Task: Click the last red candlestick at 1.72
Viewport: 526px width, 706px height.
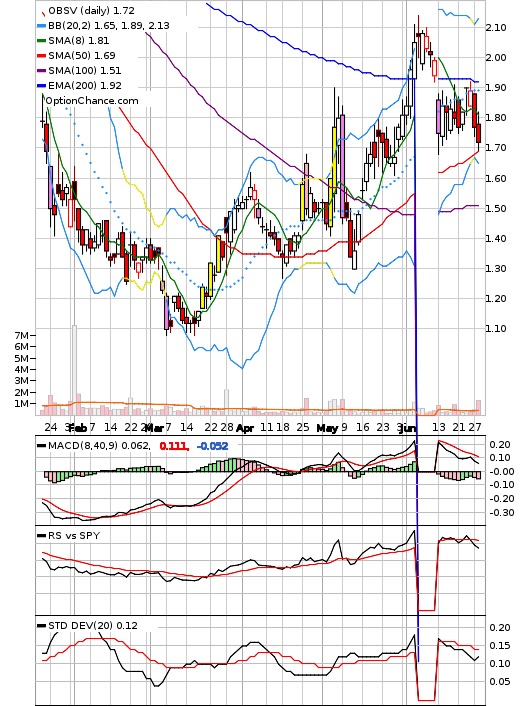Action: 478,133
